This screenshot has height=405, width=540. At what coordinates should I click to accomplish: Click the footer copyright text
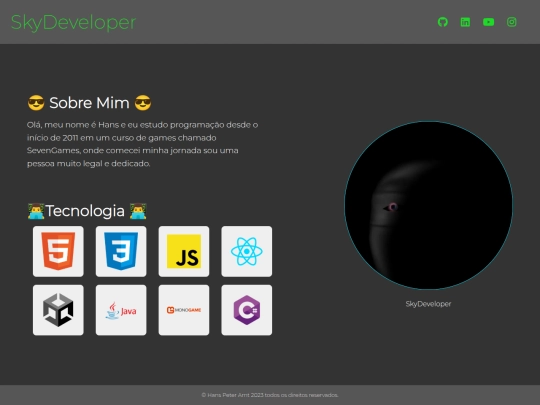(x=270, y=395)
